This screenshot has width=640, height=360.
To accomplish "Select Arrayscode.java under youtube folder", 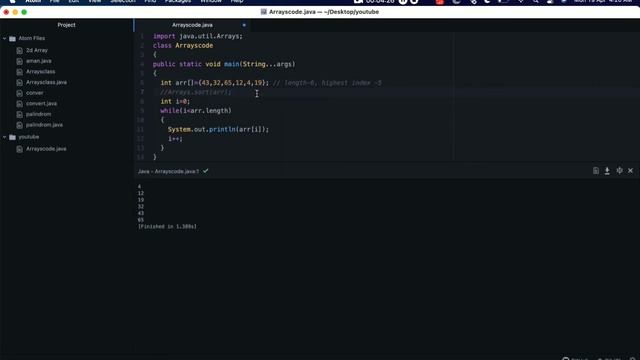I will point(46,149).
